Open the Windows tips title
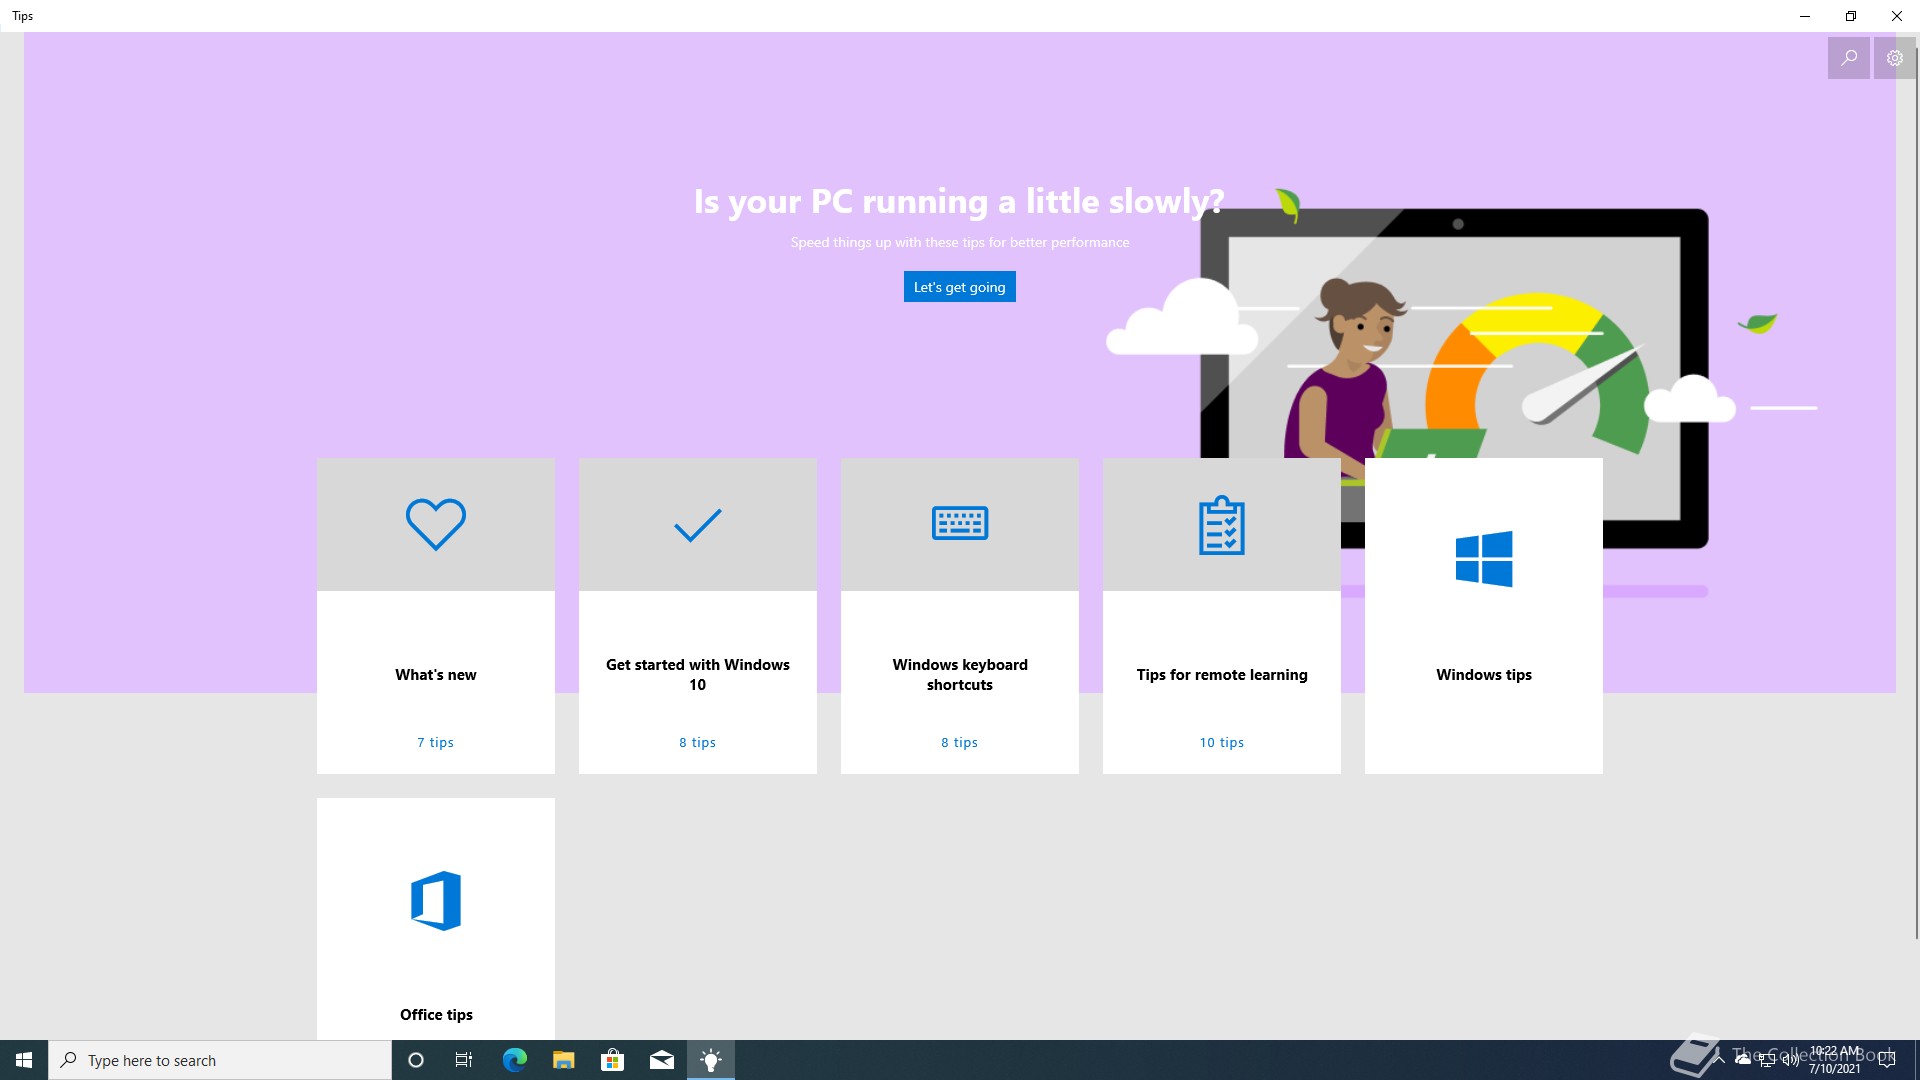1920x1080 pixels. point(1484,675)
